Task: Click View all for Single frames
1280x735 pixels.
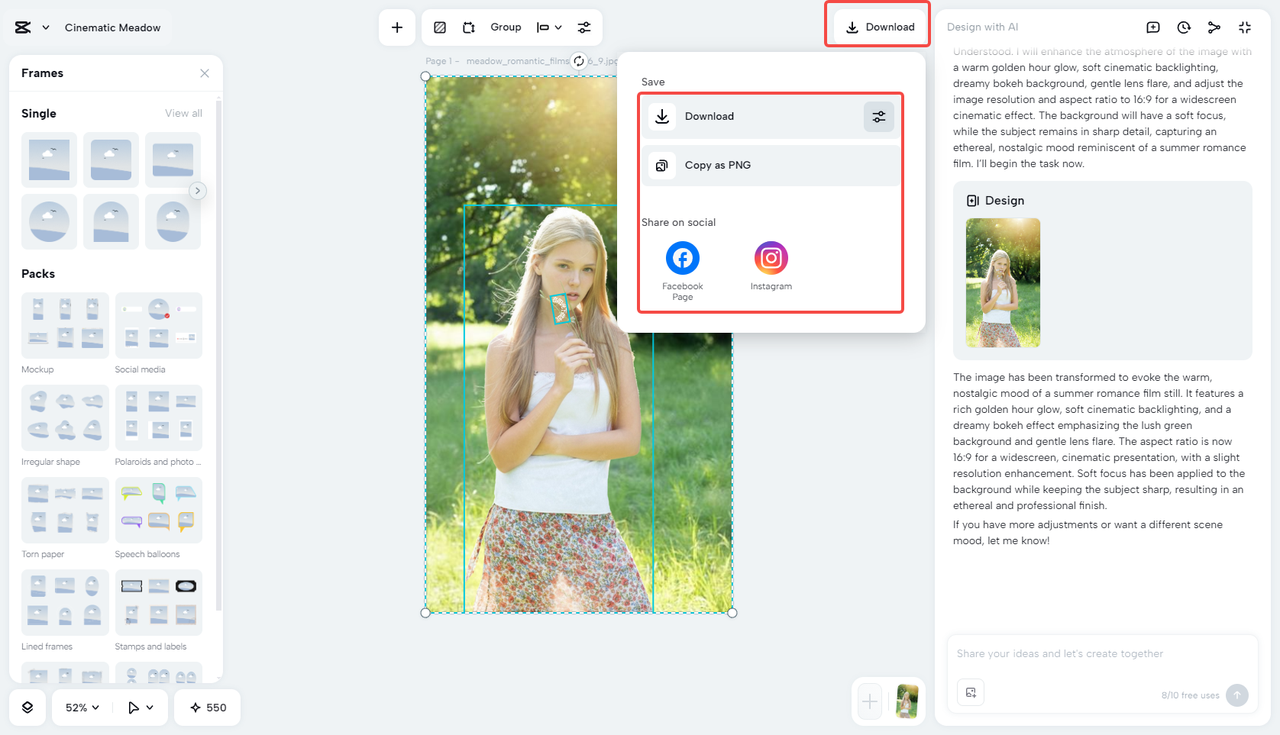Action: pyautogui.click(x=184, y=113)
